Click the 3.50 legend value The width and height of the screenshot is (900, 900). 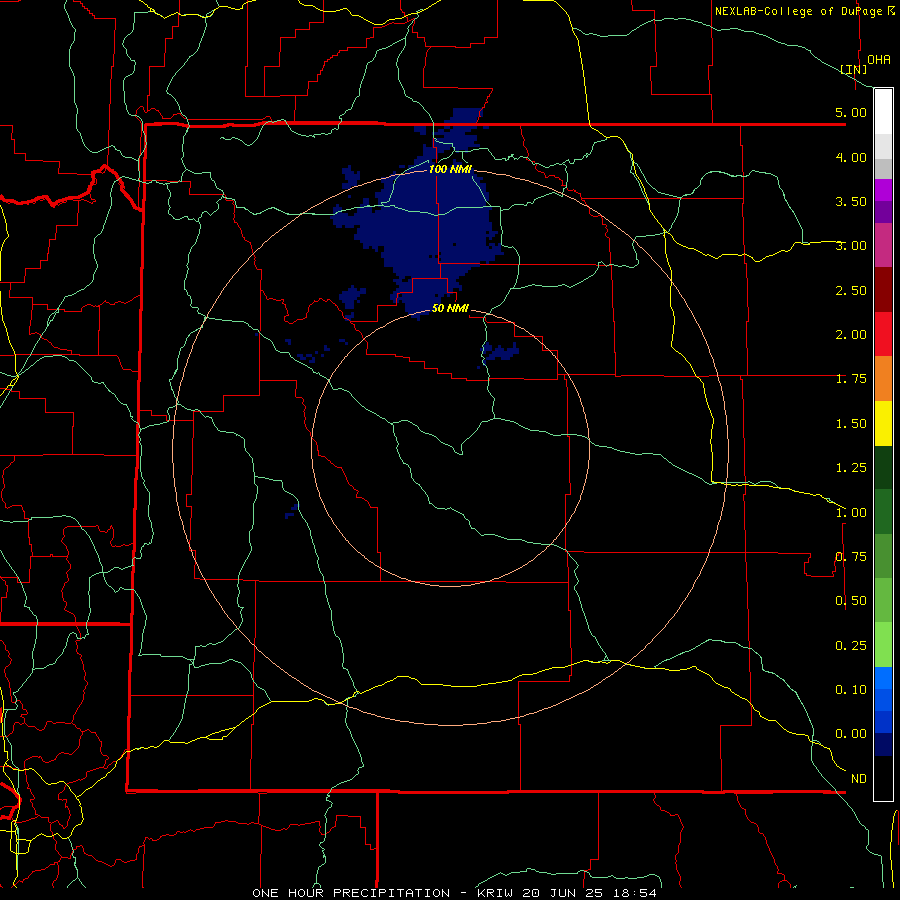(x=851, y=201)
